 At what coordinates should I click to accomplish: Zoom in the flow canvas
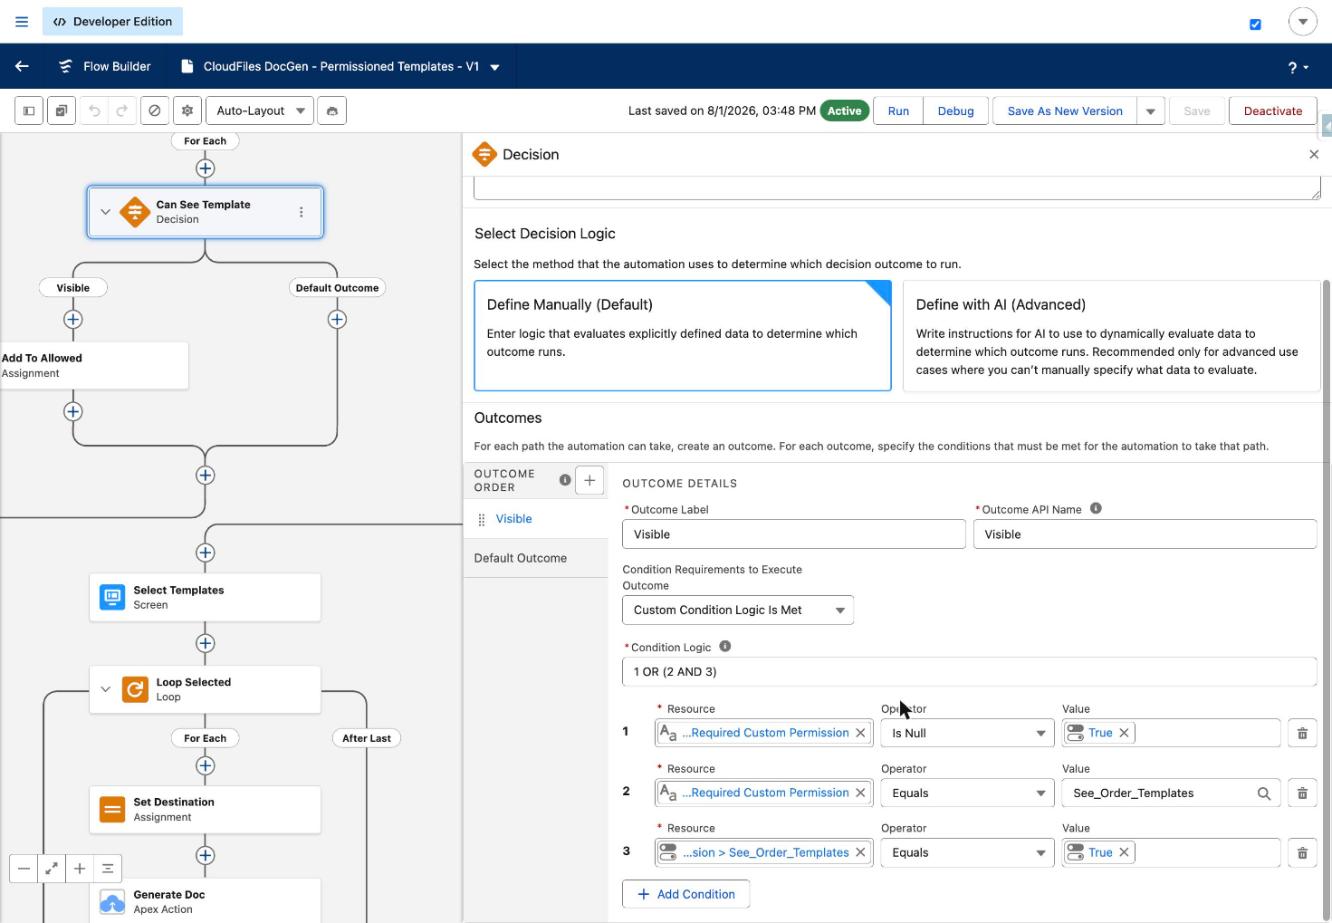[79, 869]
